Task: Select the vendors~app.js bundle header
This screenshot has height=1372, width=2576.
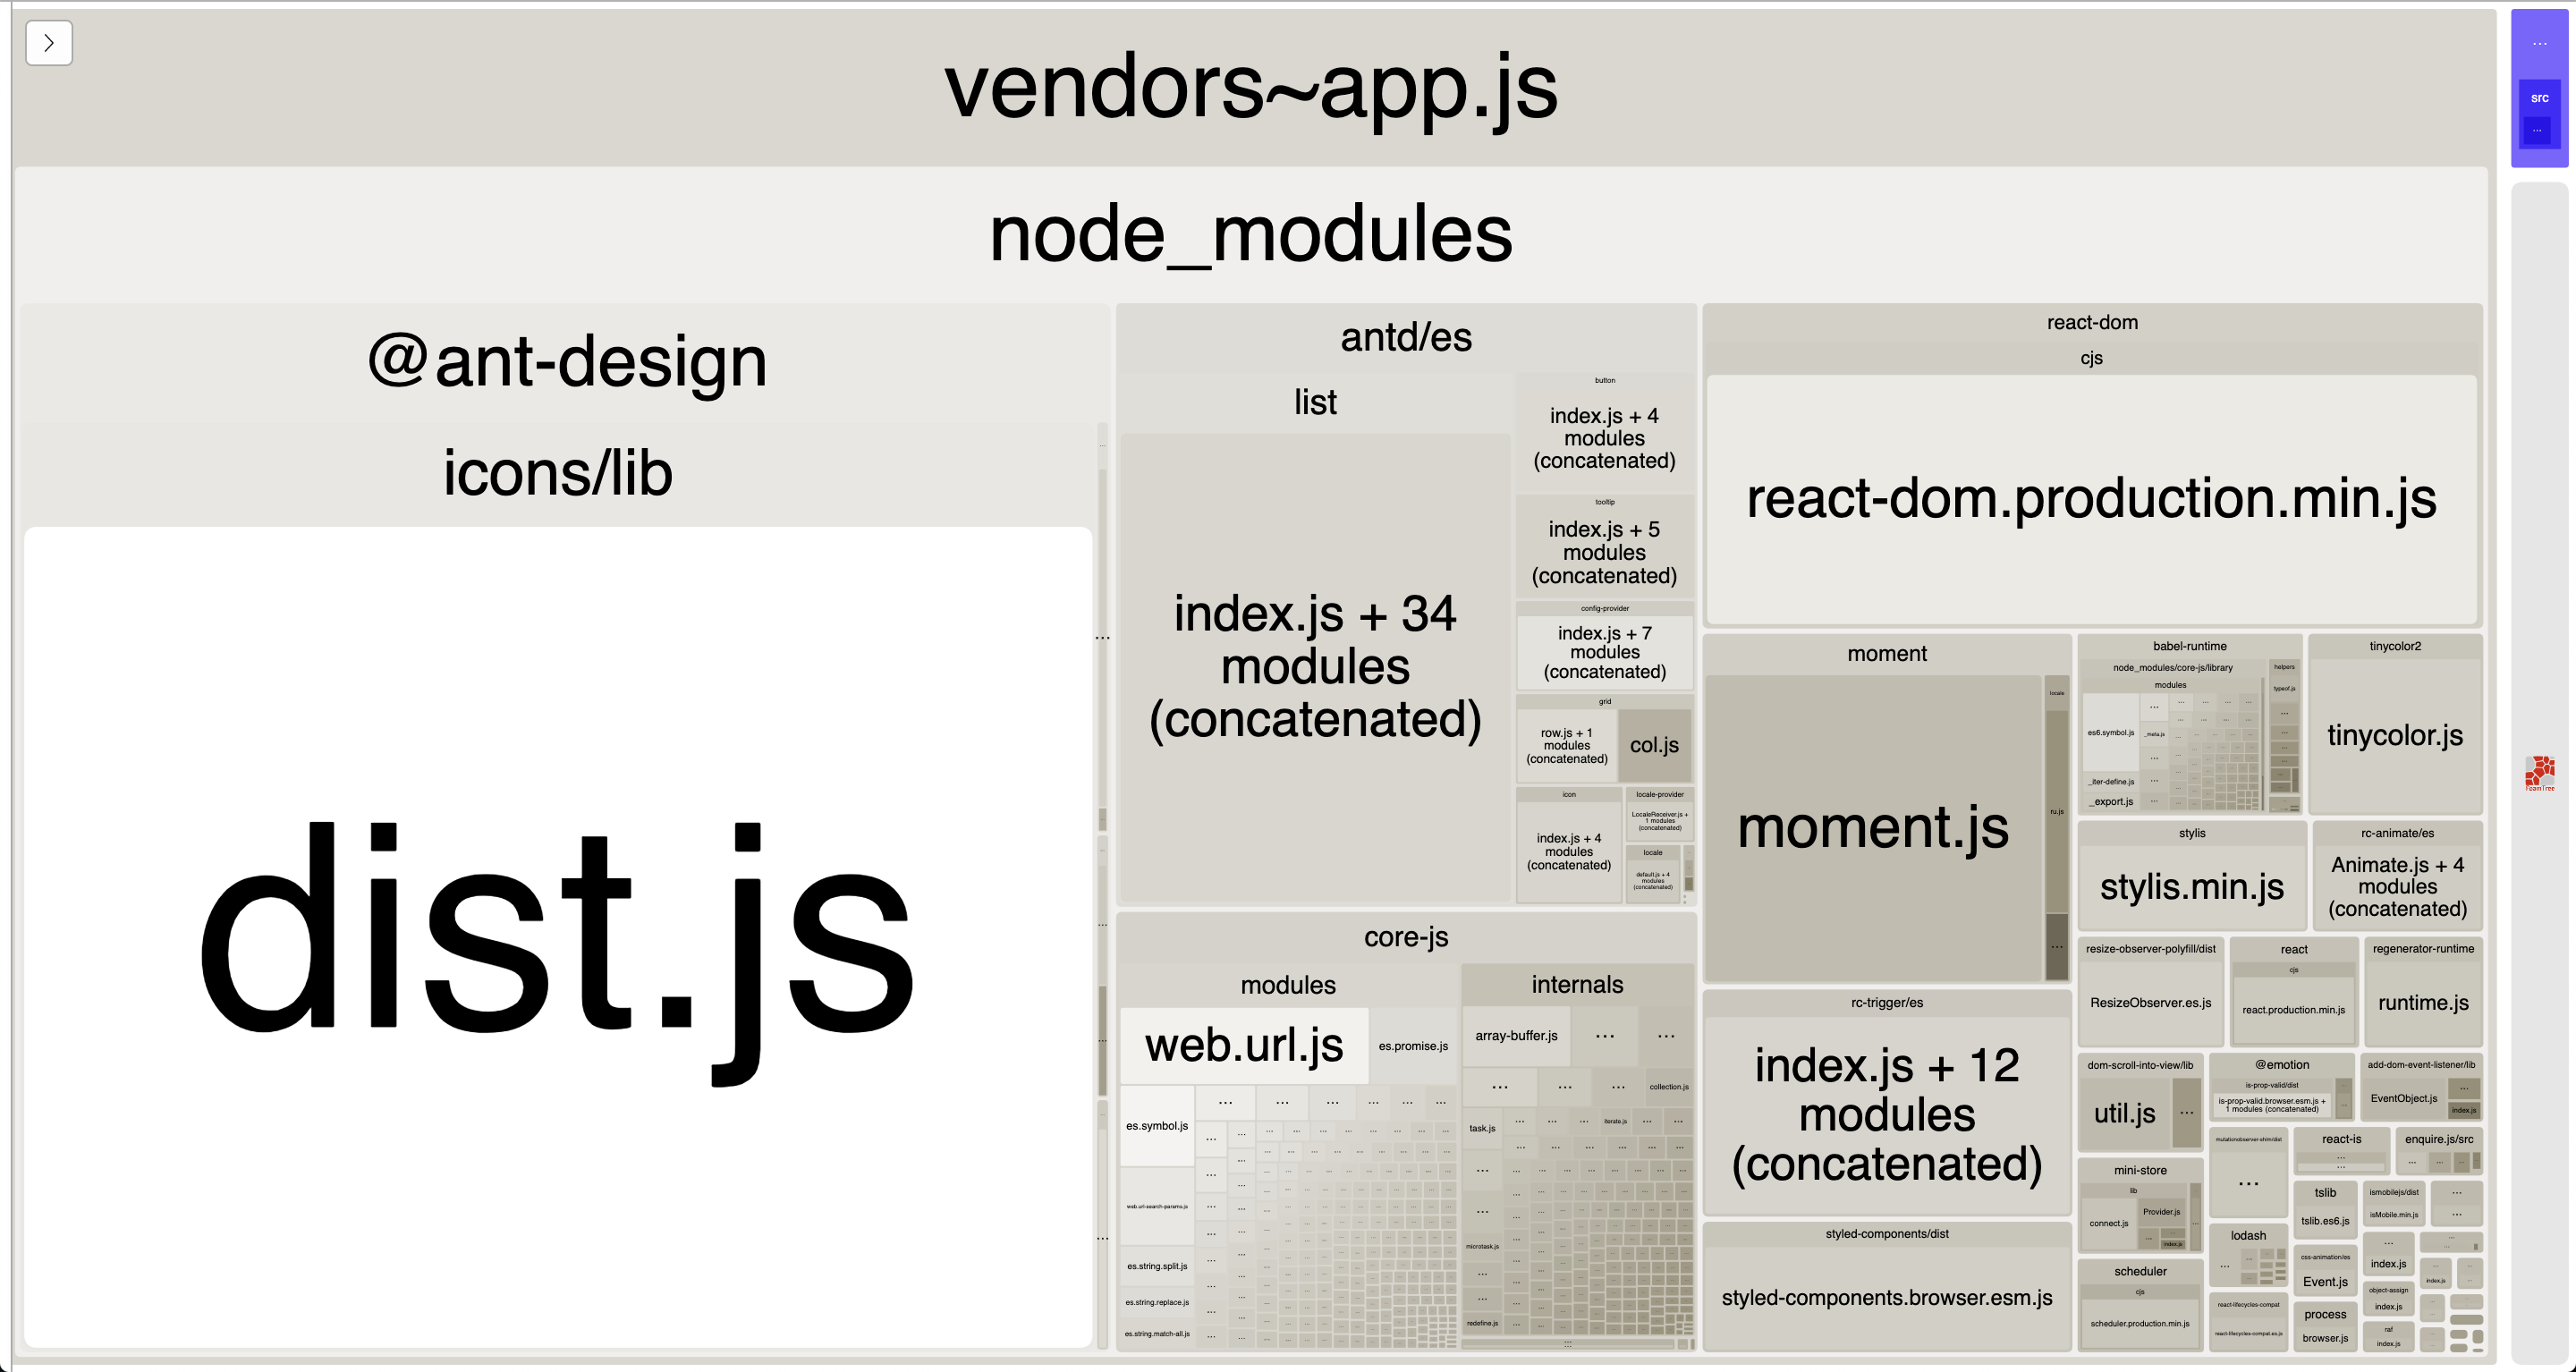Action: tap(1250, 88)
